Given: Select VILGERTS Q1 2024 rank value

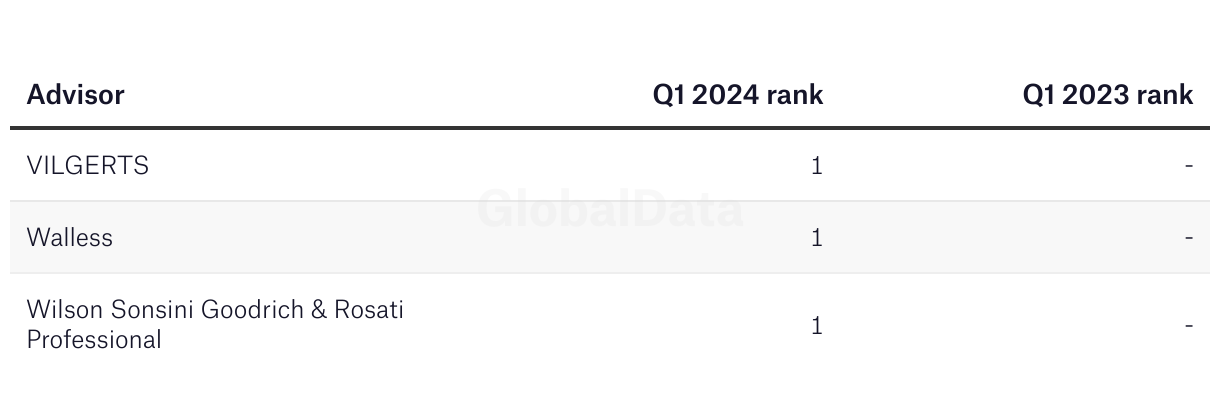Looking at the screenshot, I should pos(817,166).
